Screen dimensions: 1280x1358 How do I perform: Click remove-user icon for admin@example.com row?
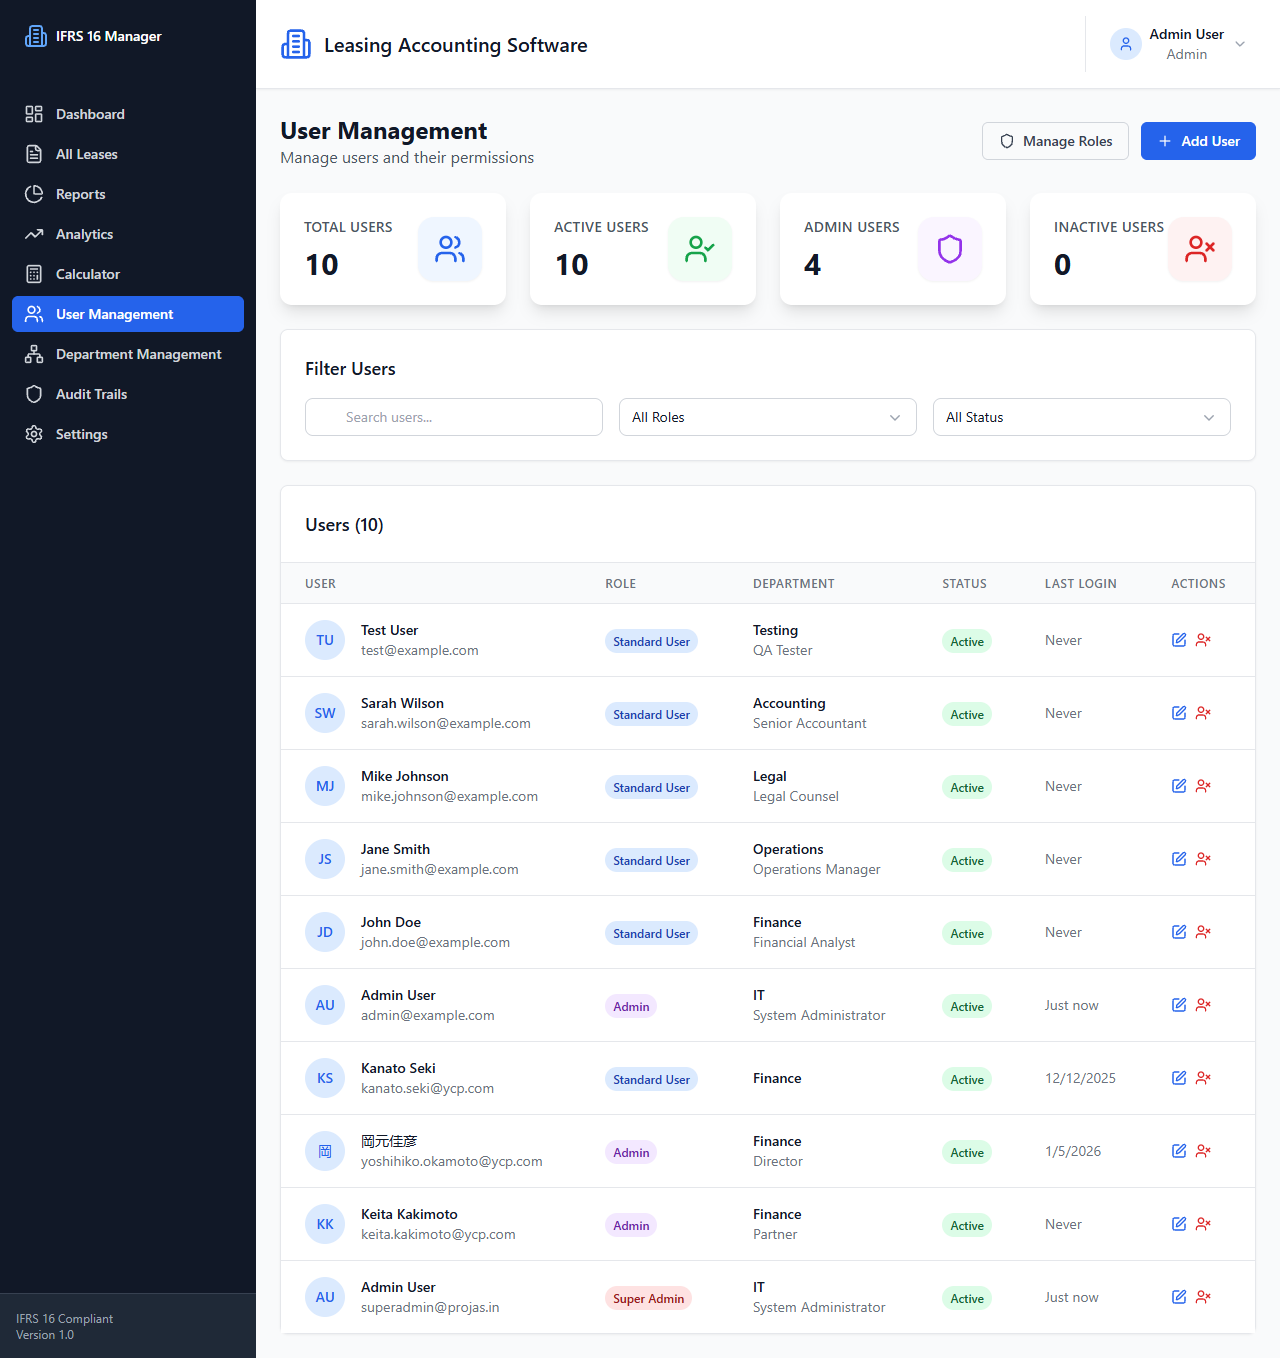(1203, 1005)
